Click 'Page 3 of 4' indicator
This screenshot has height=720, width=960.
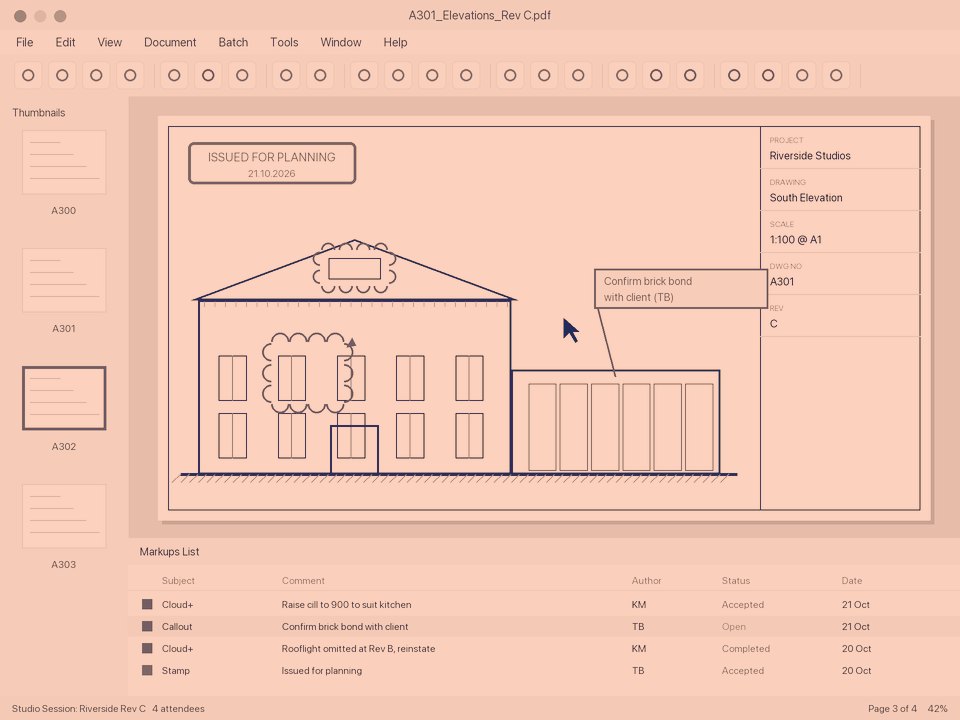892,708
